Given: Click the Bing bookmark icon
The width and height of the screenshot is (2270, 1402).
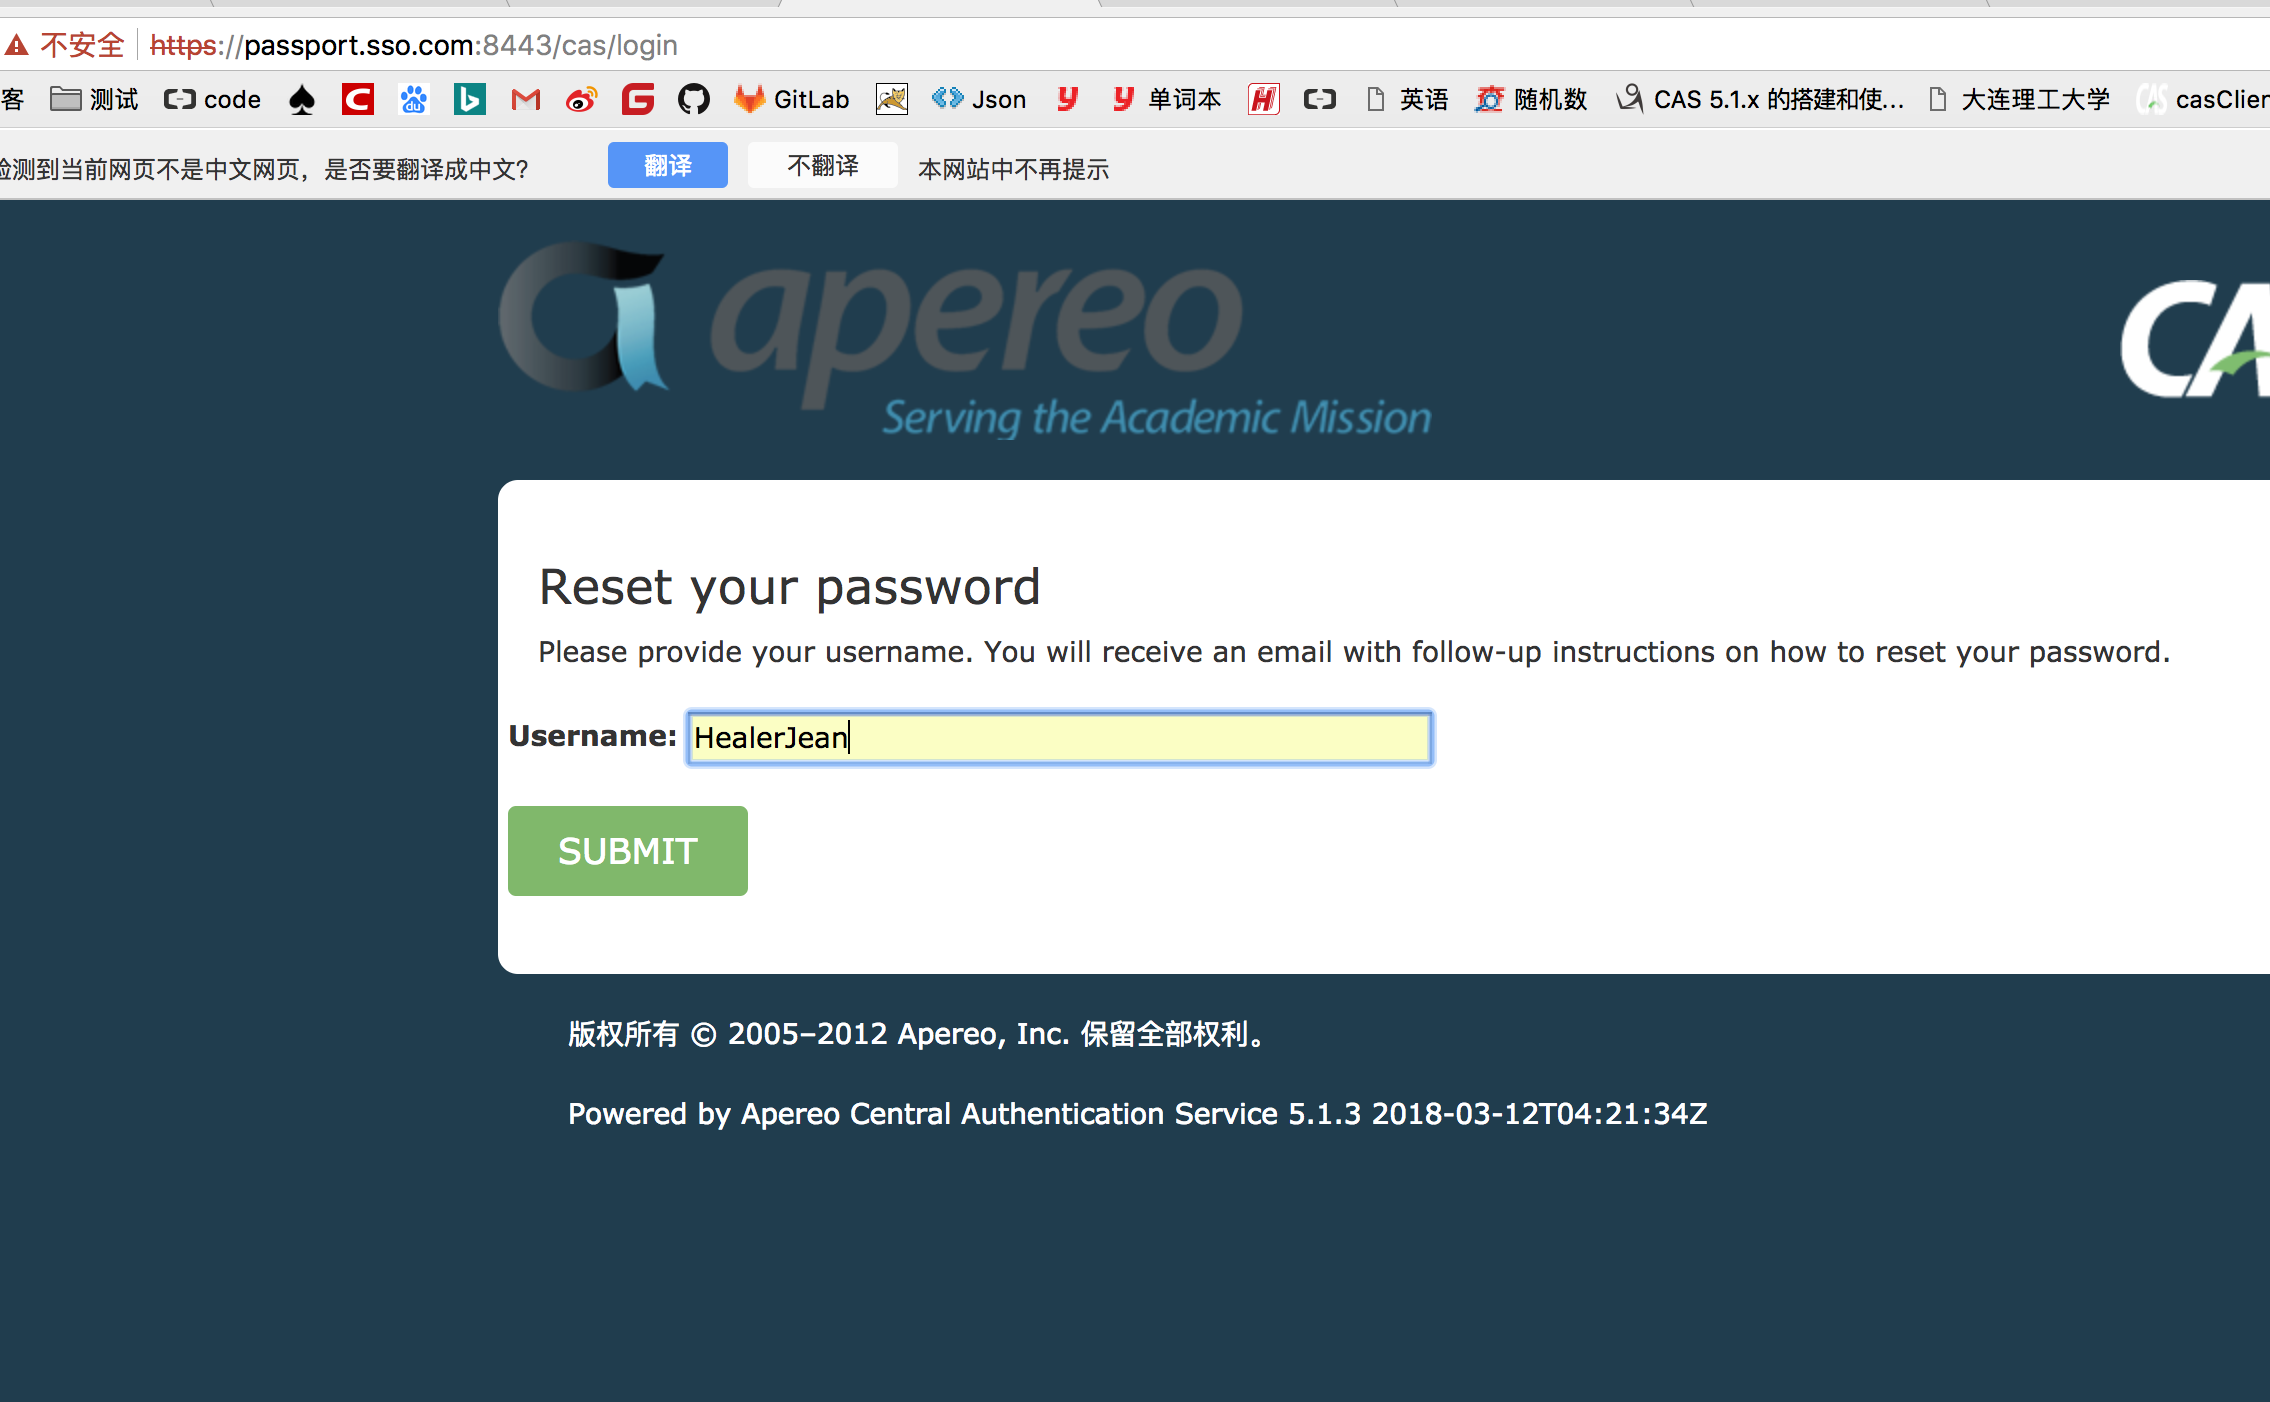Looking at the screenshot, I should 469,99.
